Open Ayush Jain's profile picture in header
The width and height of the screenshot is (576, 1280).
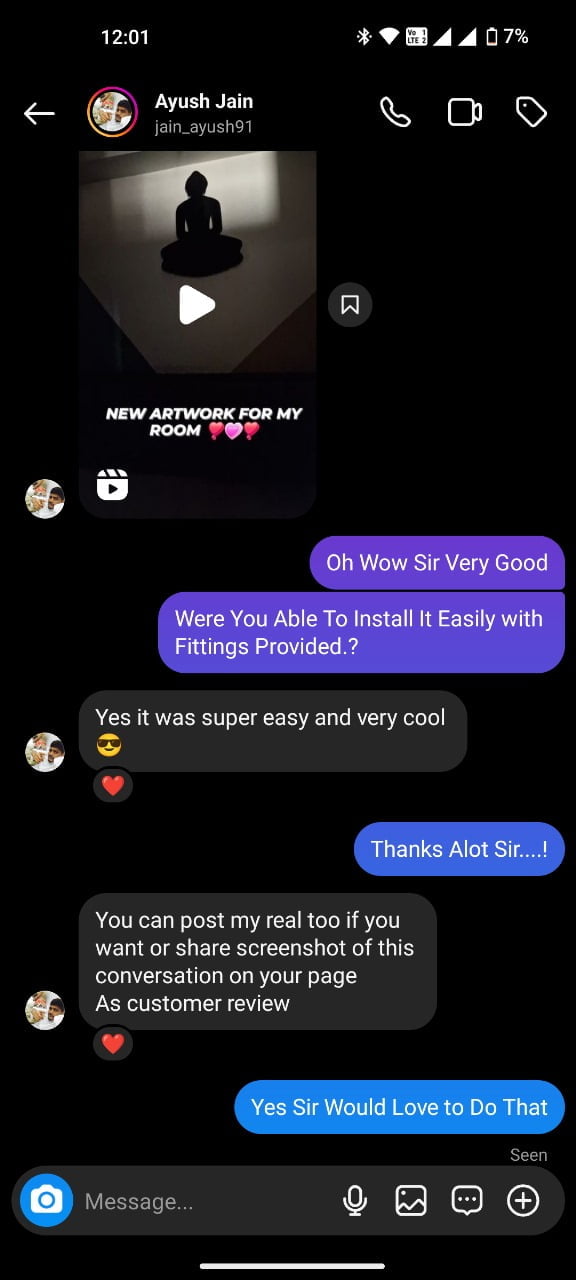point(113,112)
